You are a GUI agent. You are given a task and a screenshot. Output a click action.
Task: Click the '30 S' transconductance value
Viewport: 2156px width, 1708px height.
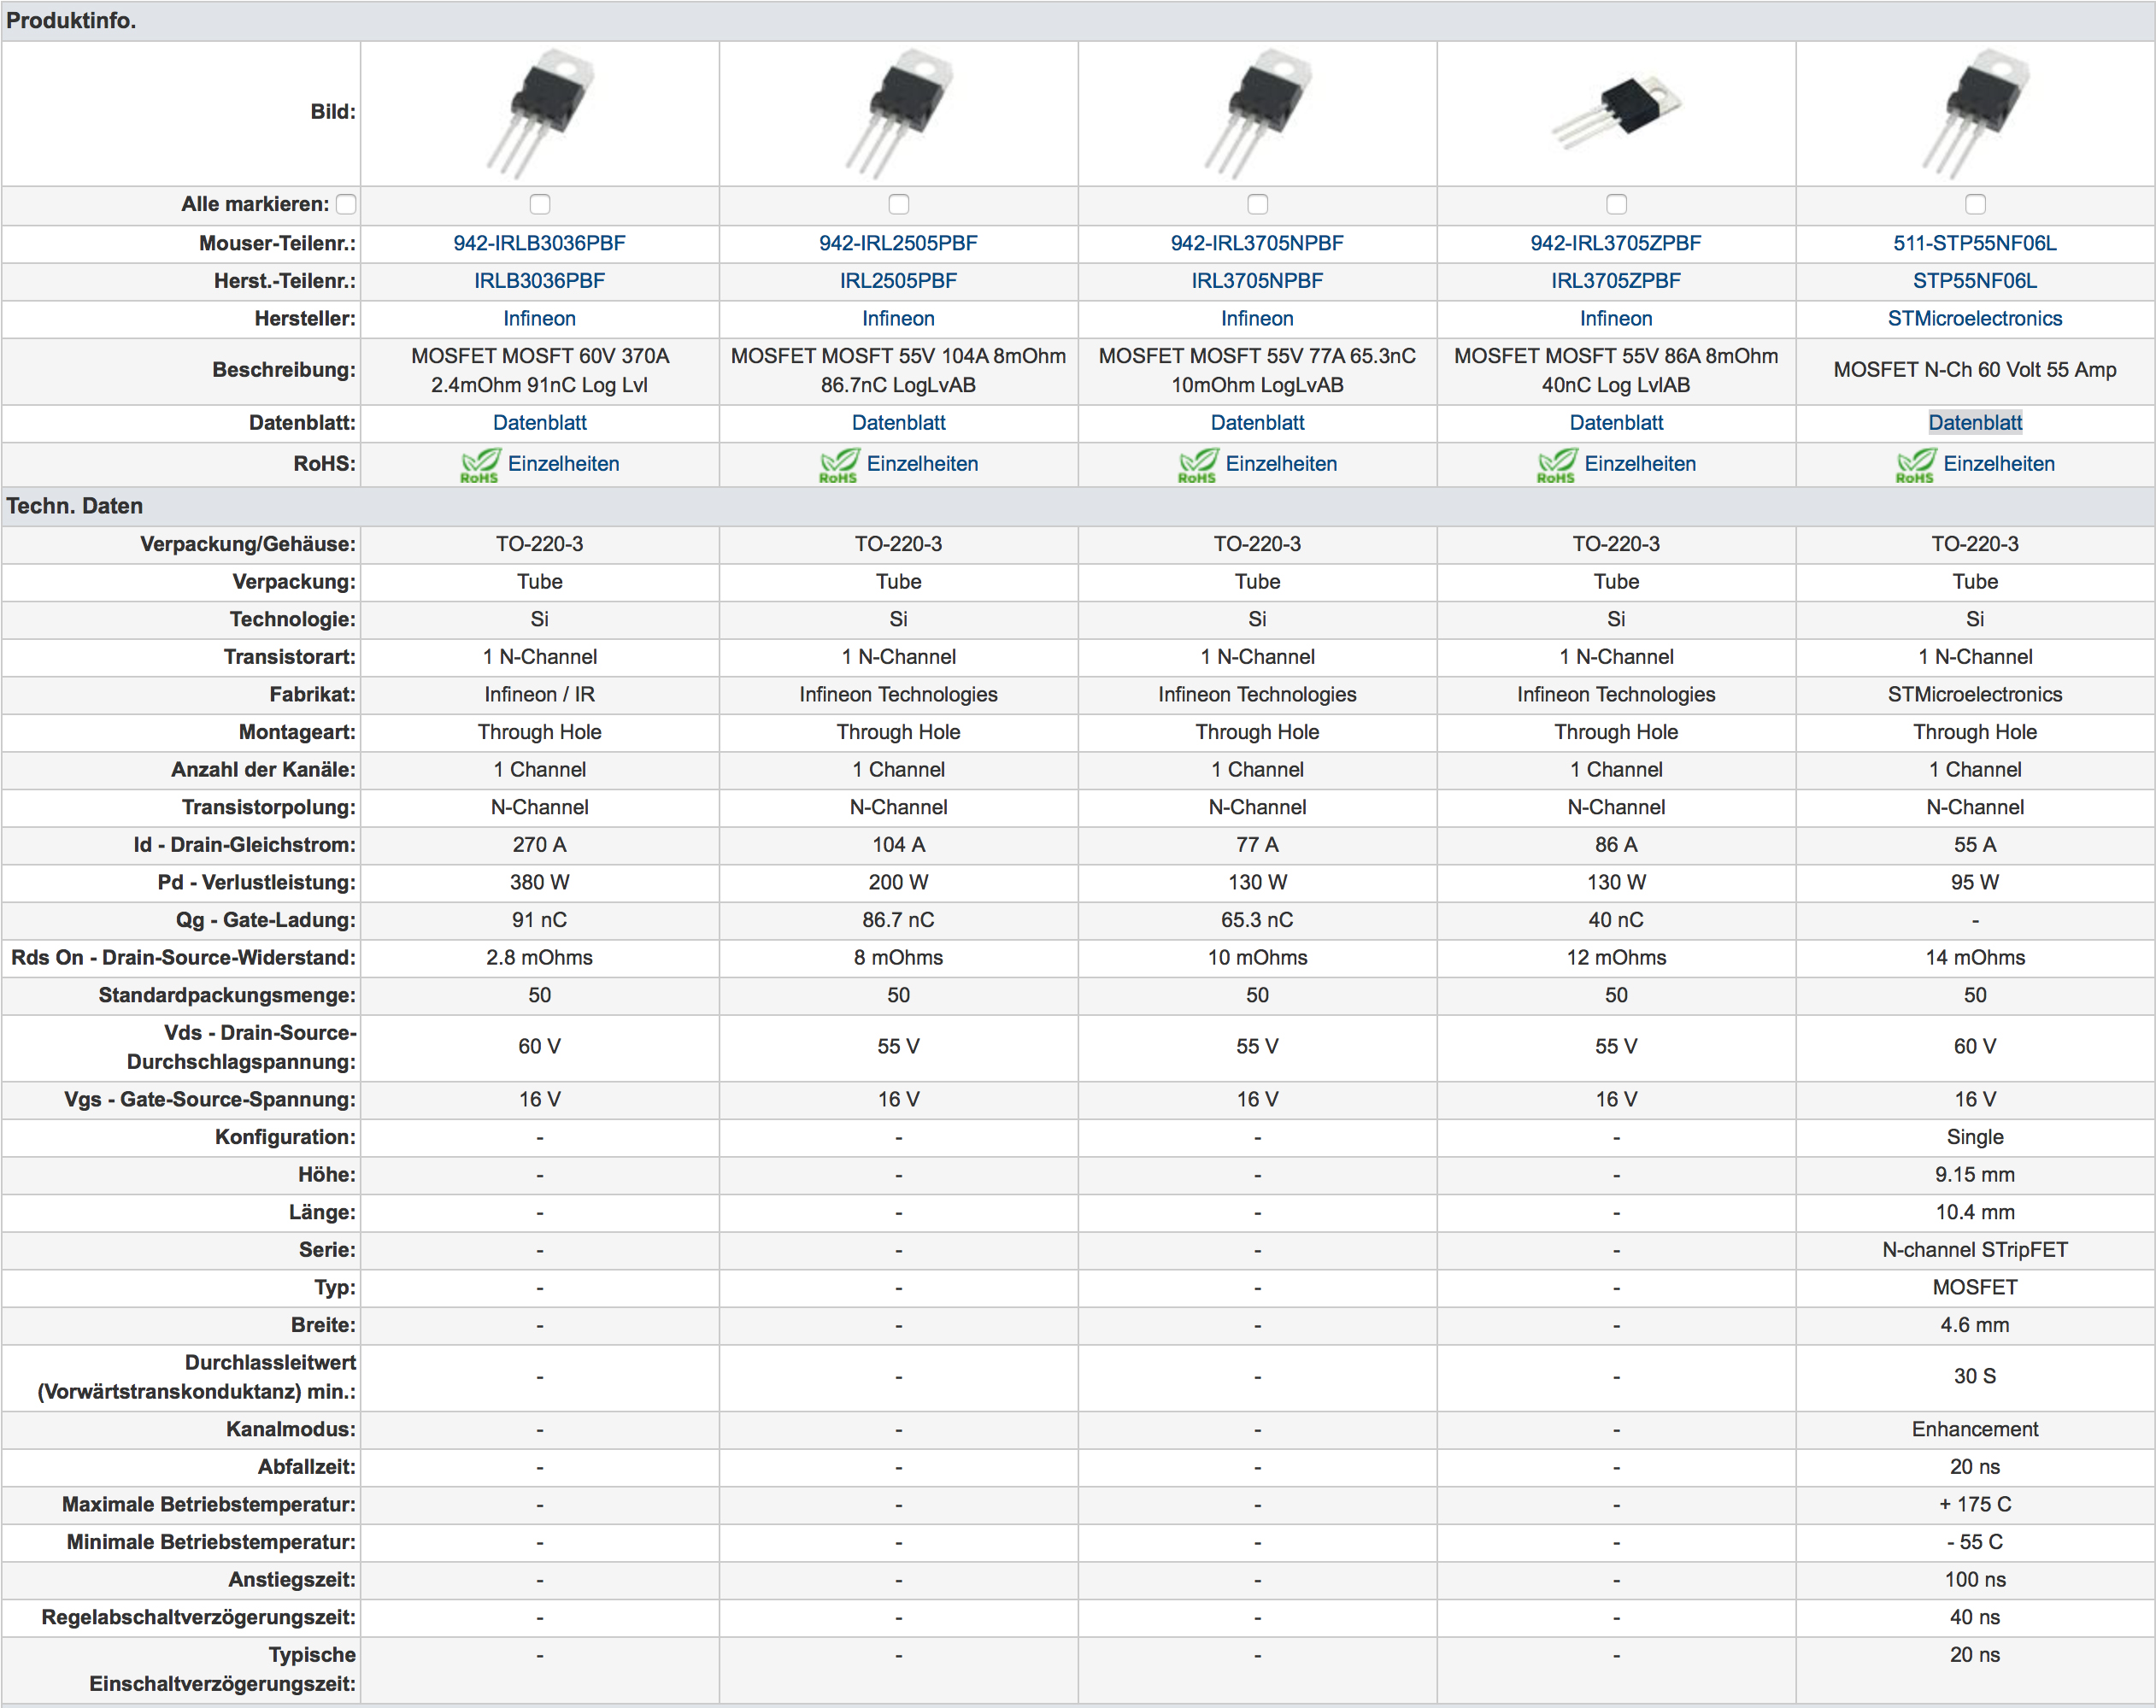point(1976,1377)
